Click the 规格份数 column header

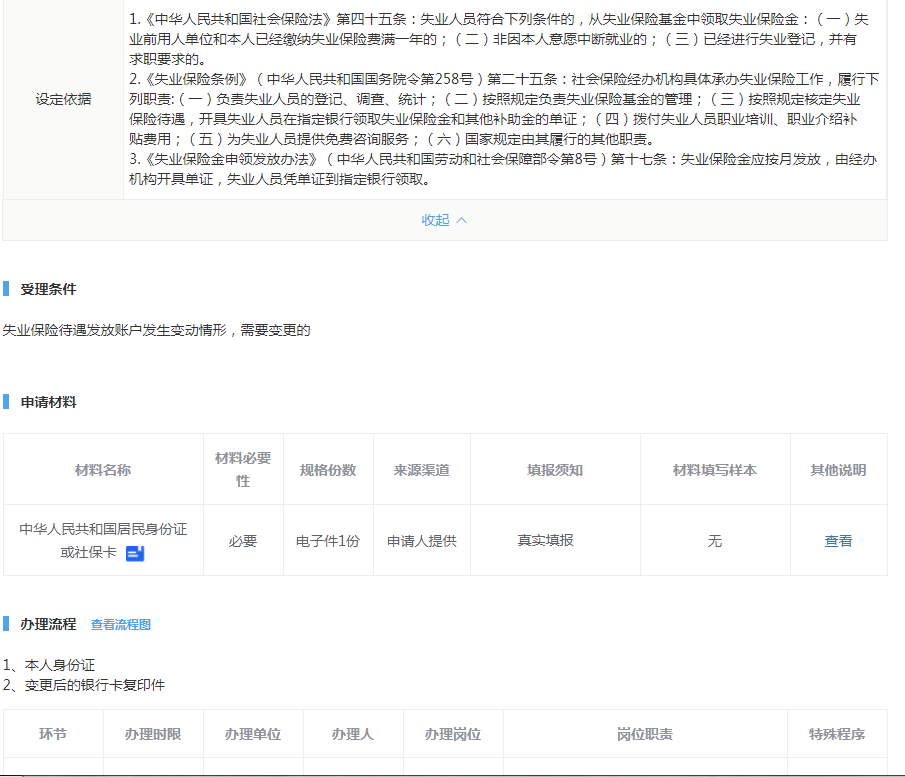(328, 470)
